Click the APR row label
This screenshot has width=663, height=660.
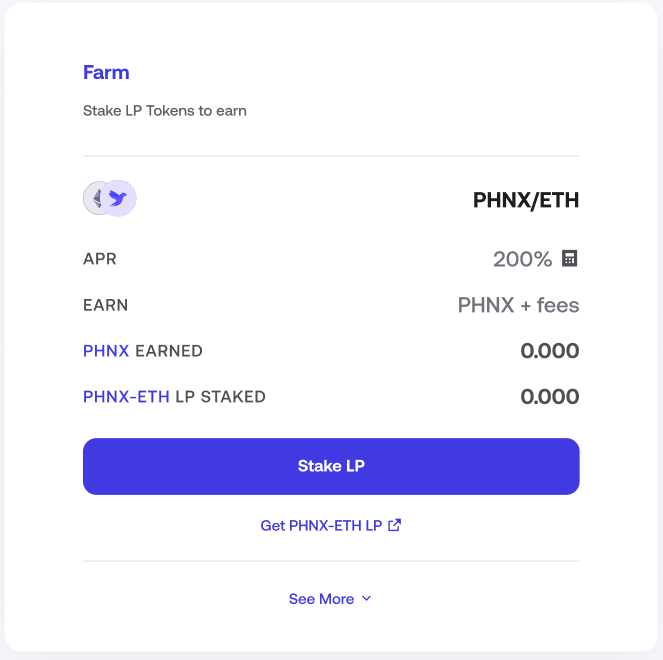point(100,259)
